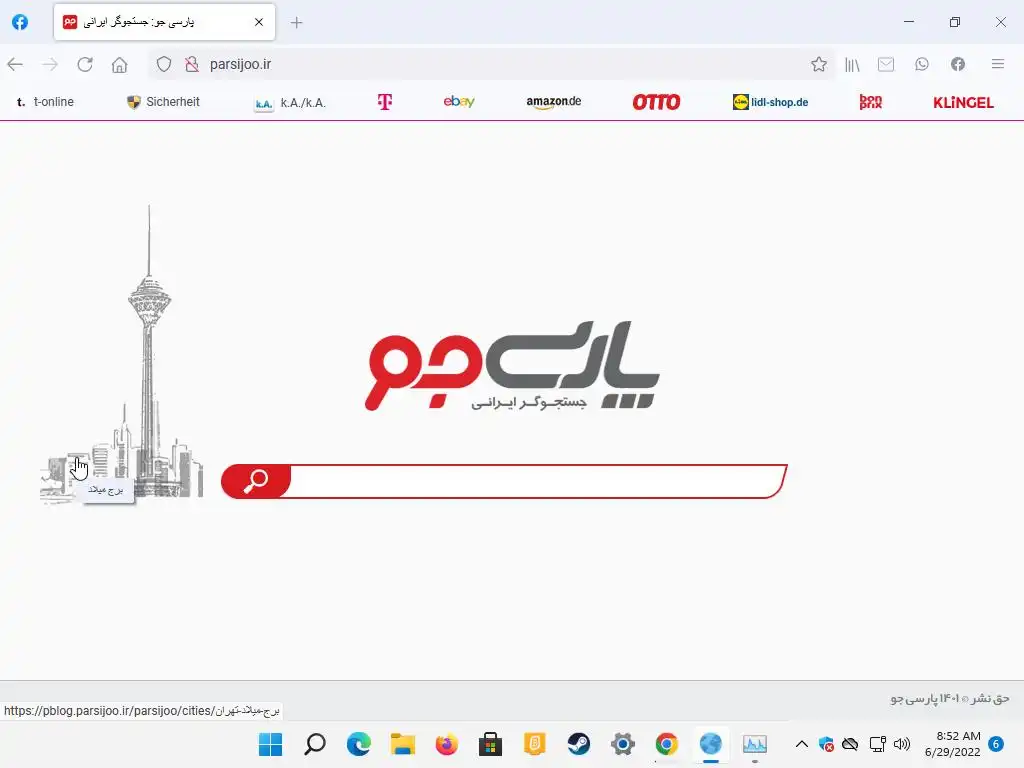
Task: Open a new tab with plus button
Action: [296, 22]
